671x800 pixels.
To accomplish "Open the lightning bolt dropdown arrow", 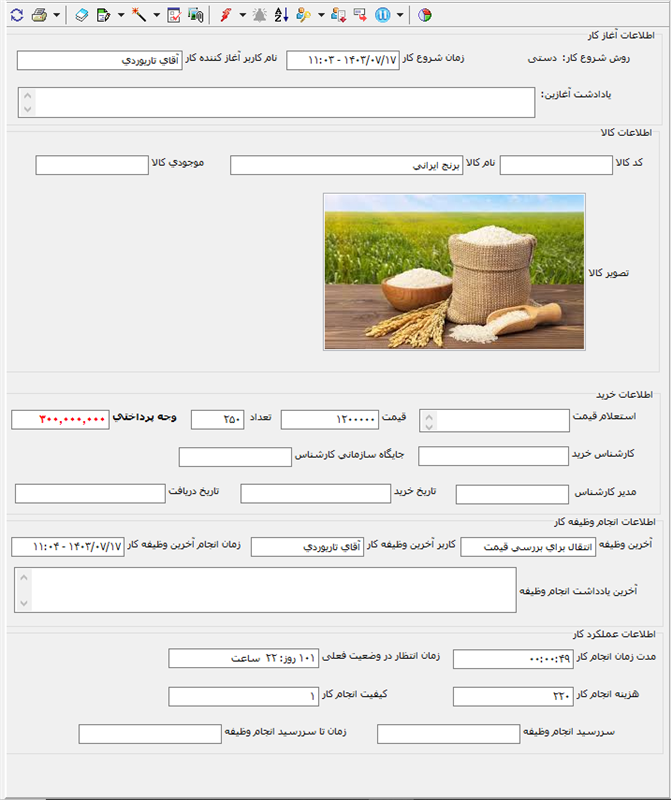I will 243,15.
